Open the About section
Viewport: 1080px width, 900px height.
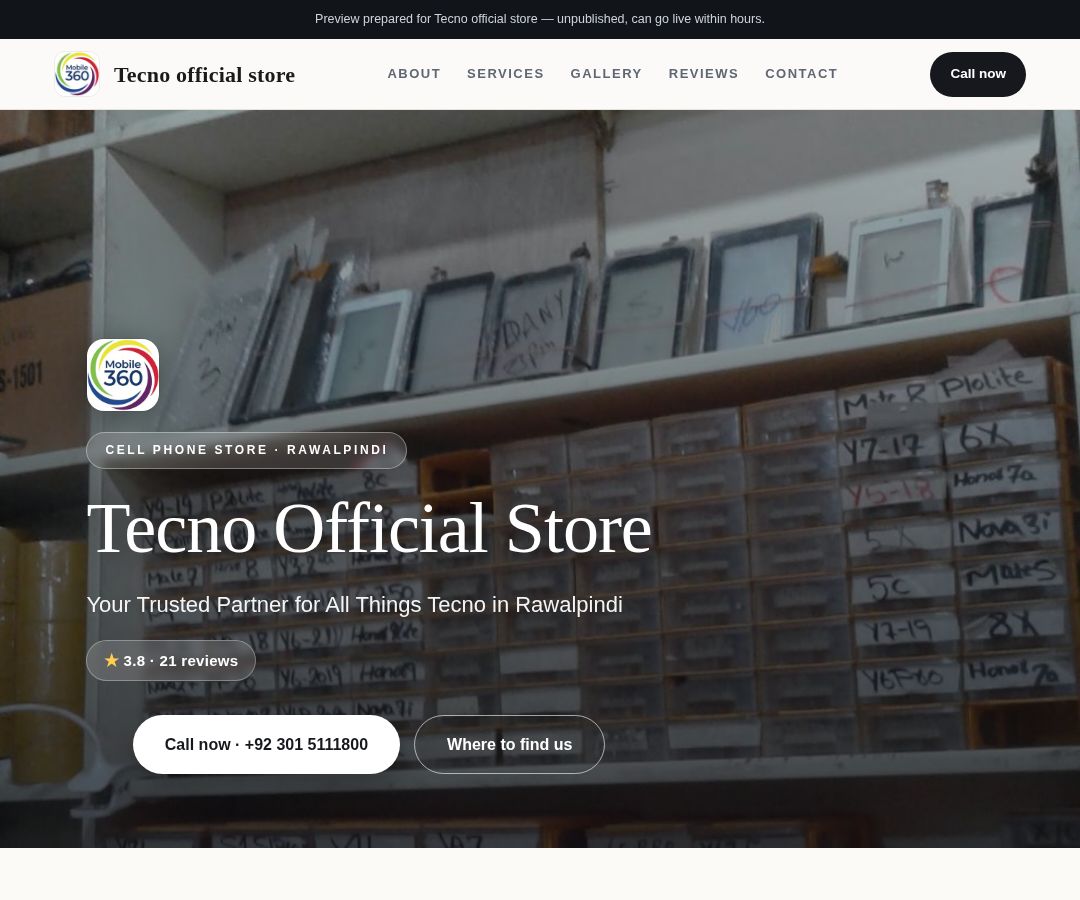[413, 74]
